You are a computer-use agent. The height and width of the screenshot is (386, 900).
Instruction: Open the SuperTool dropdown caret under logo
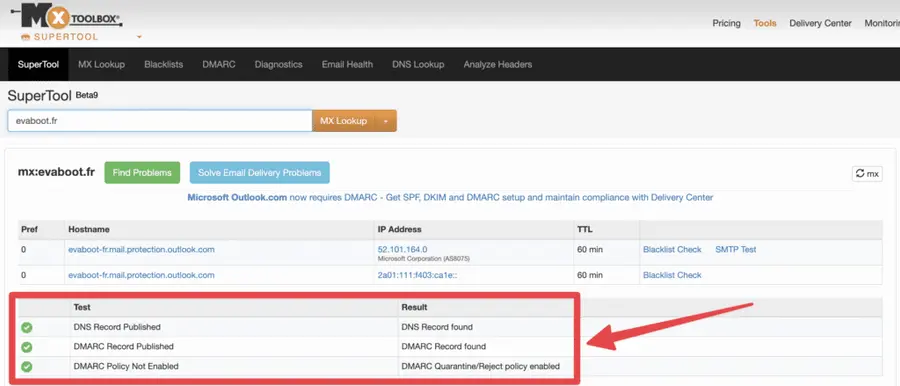point(139,37)
